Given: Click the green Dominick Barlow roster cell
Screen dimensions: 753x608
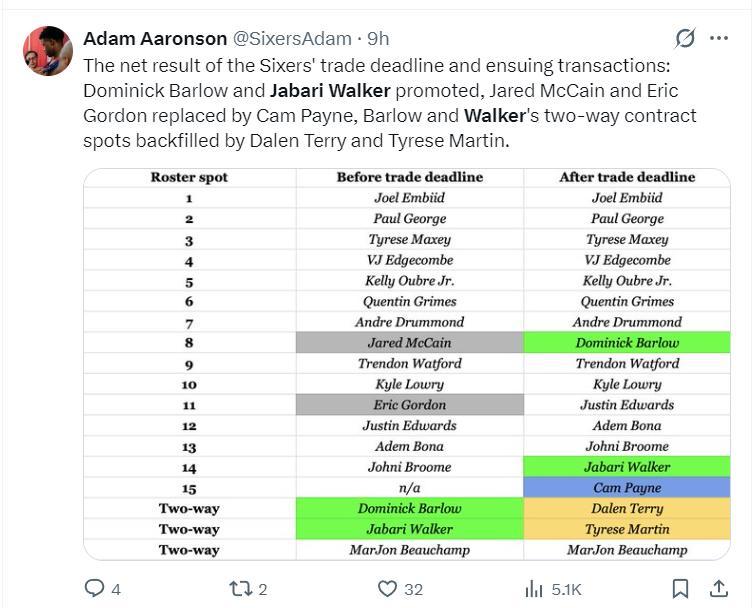Looking at the screenshot, I should tap(627, 343).
